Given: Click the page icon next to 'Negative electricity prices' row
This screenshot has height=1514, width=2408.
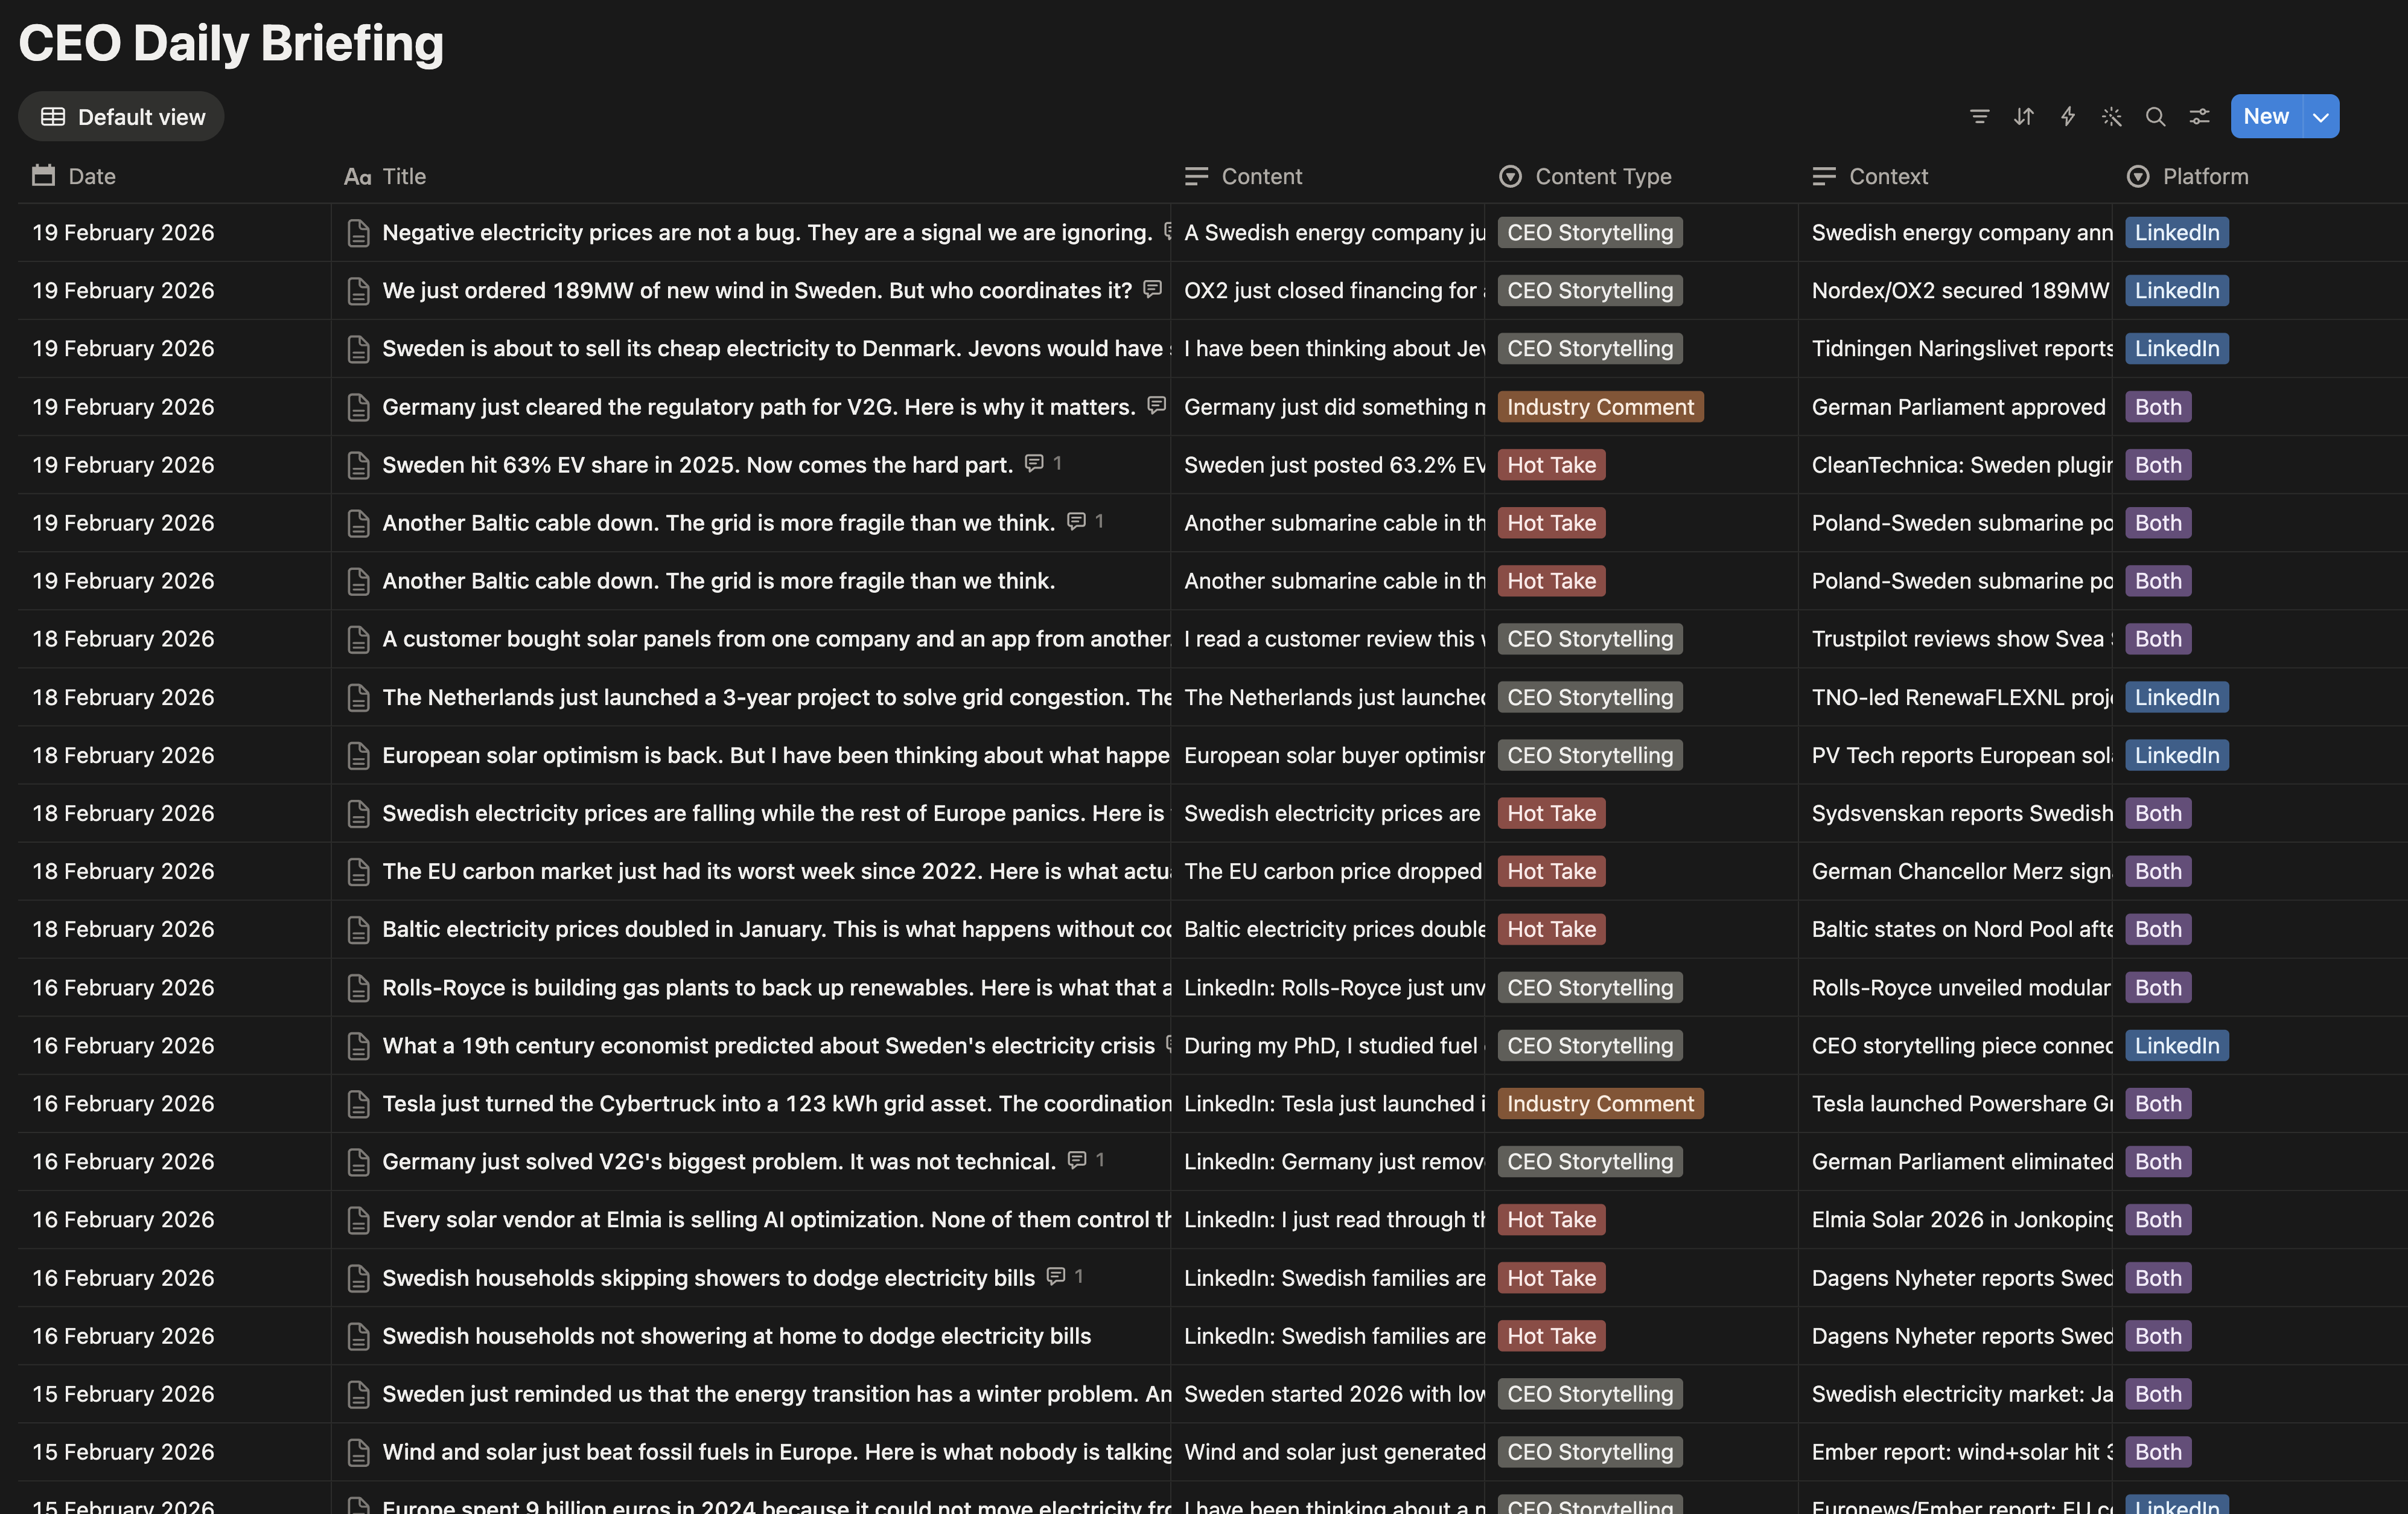Looking at the screenshot, I should (359, 232).
